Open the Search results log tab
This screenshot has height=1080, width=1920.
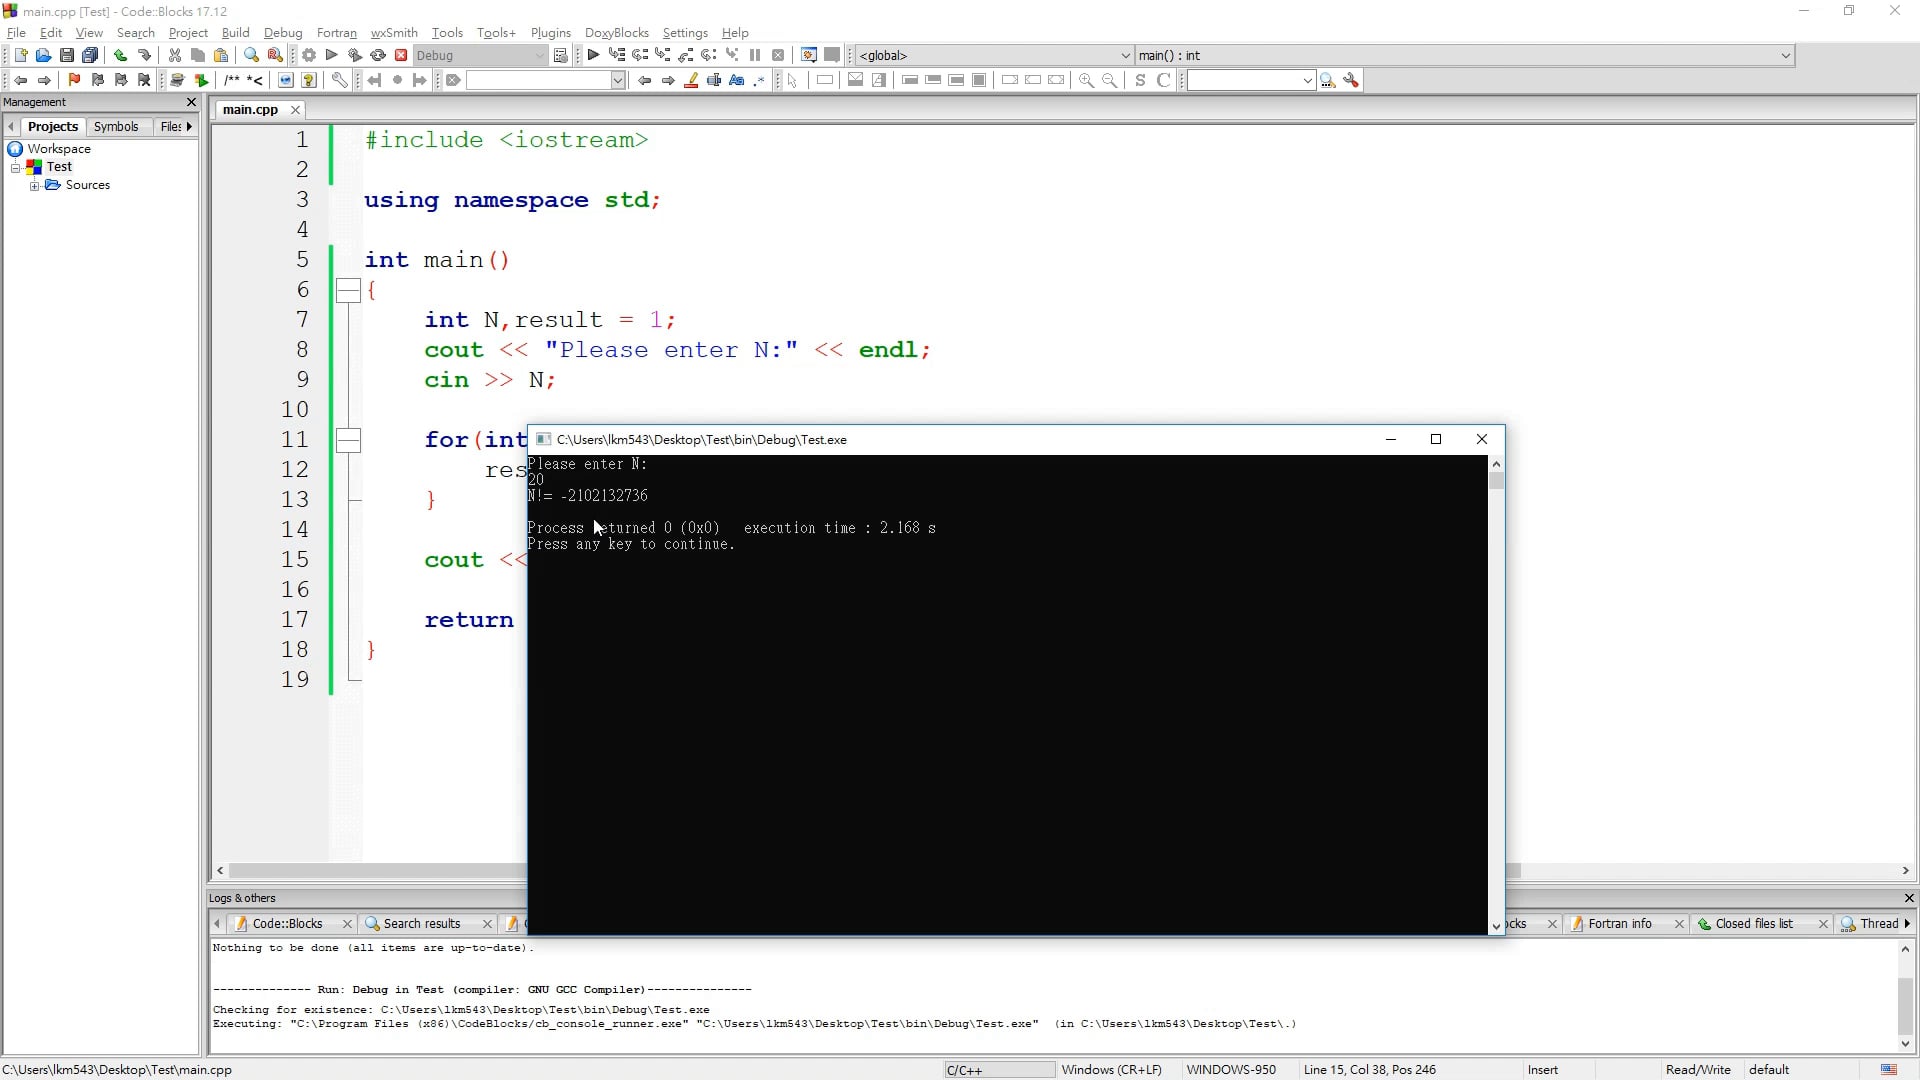421,924
